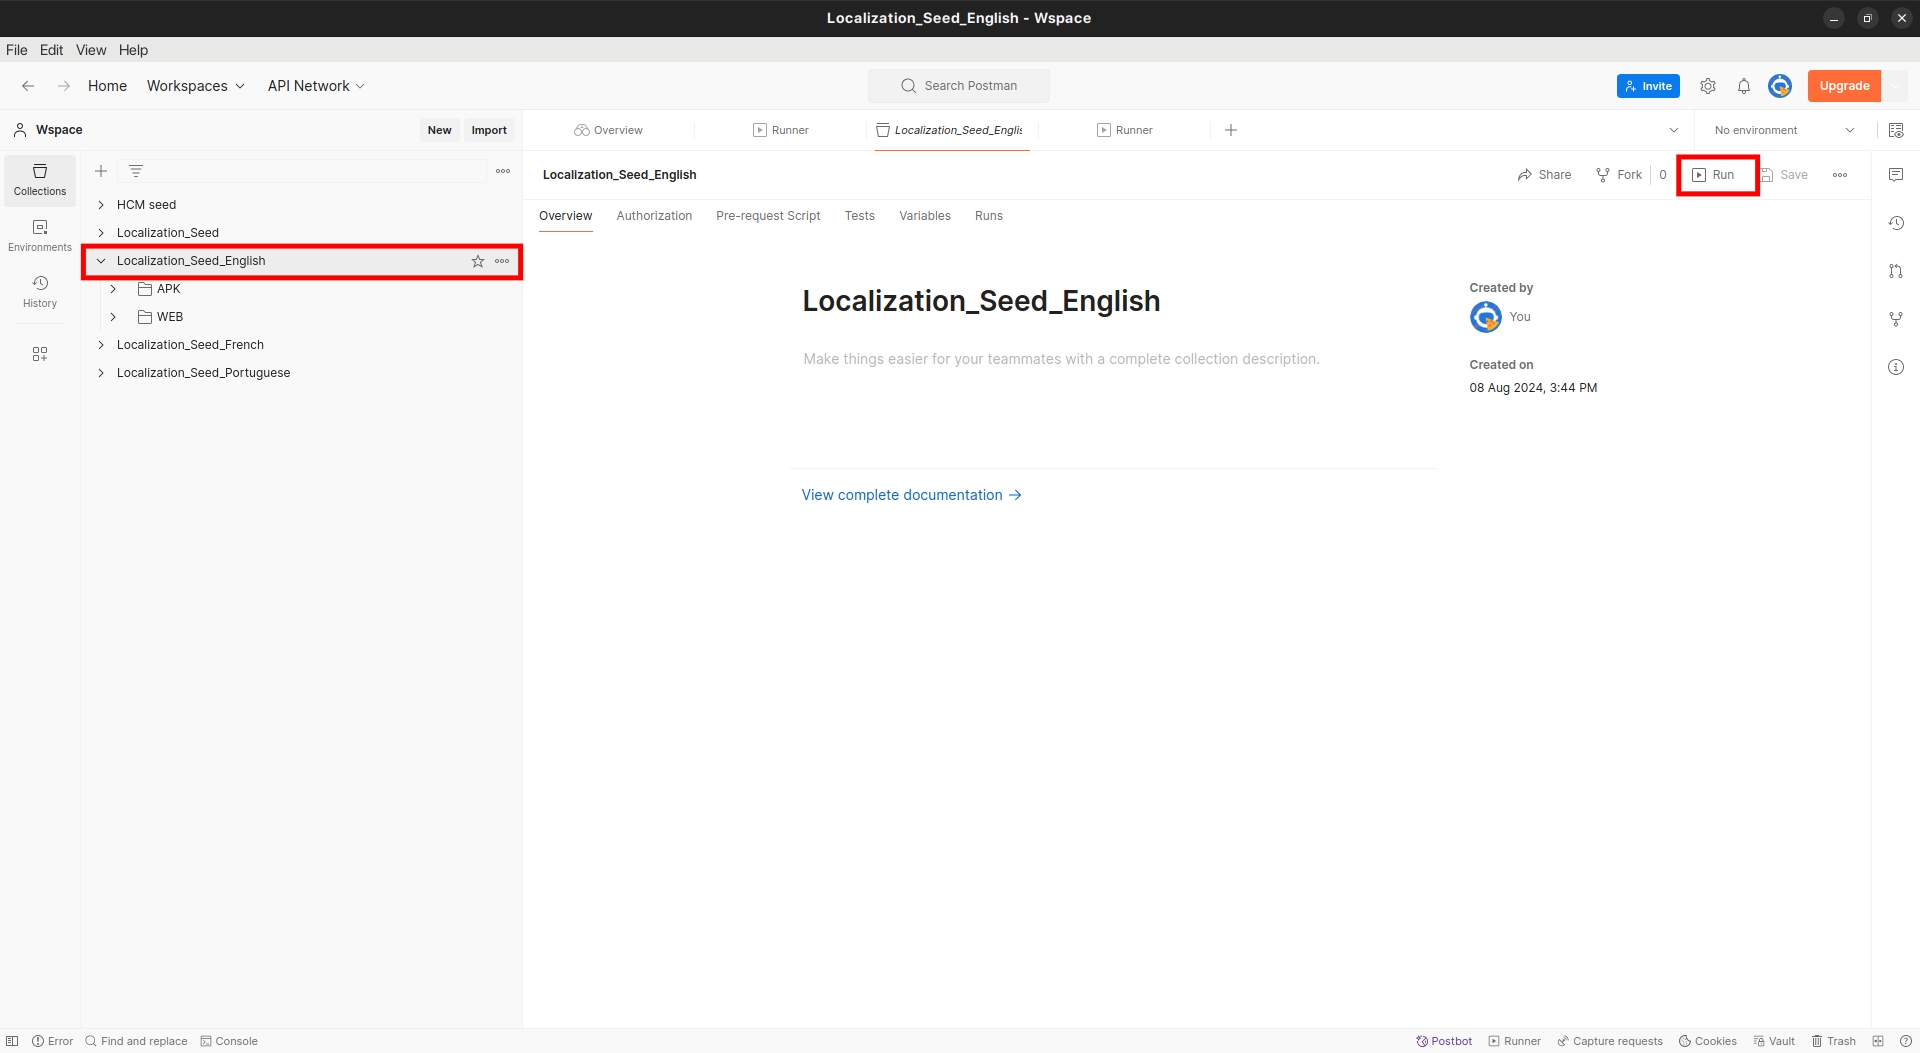This screenshot has width=1920, height=1053.
Task: Open the settings gear icon
Action: [x=1708, y=86]
